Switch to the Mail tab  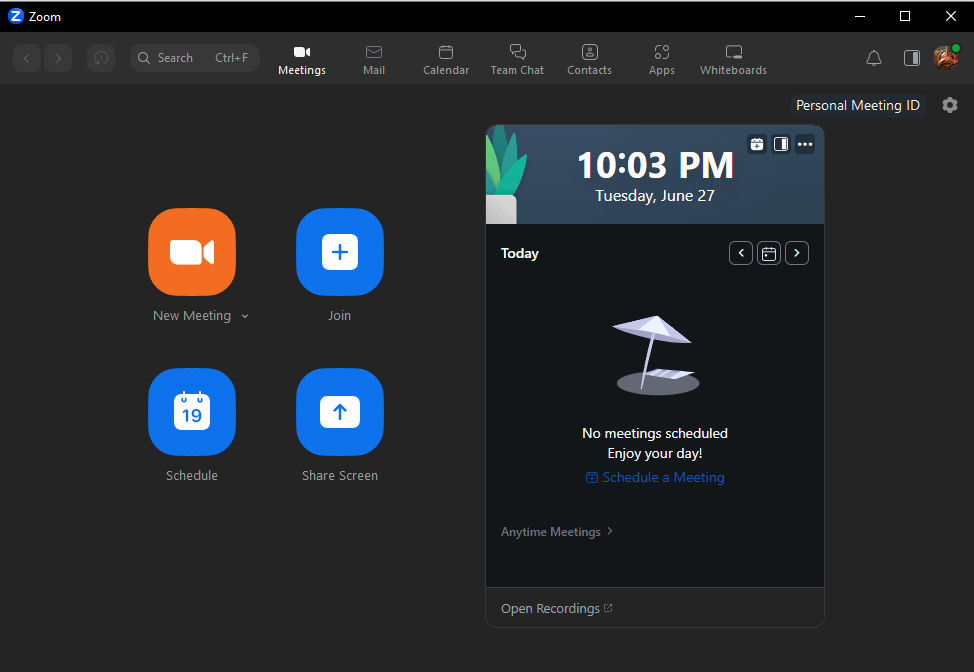(x=374, y=59)
